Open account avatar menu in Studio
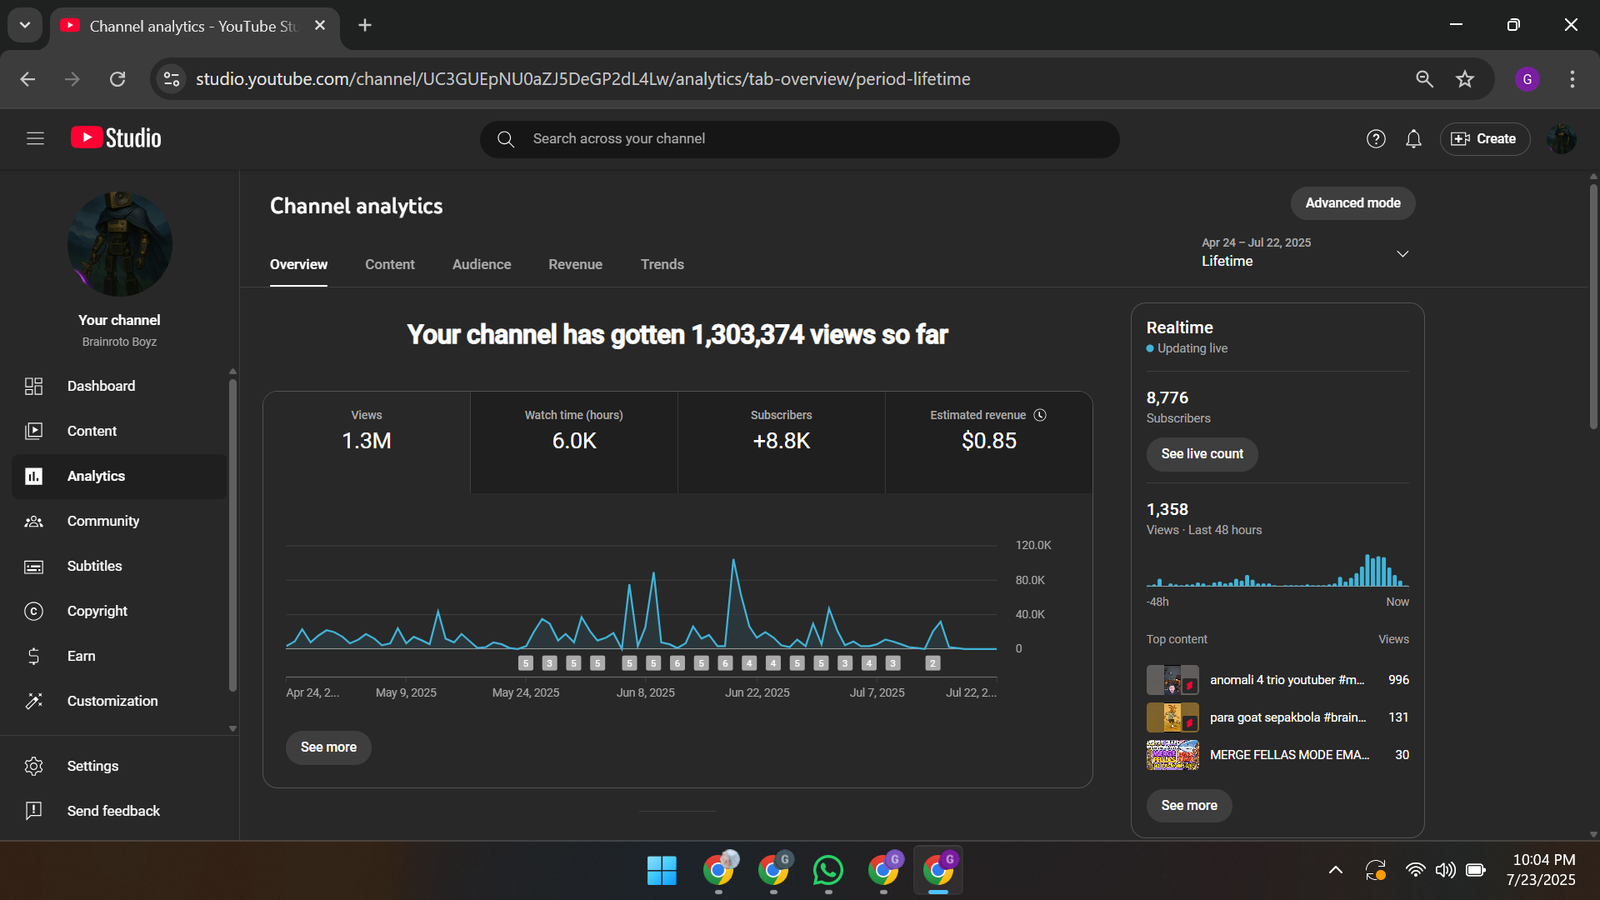1600x900 pixels. pos(1561,139)
